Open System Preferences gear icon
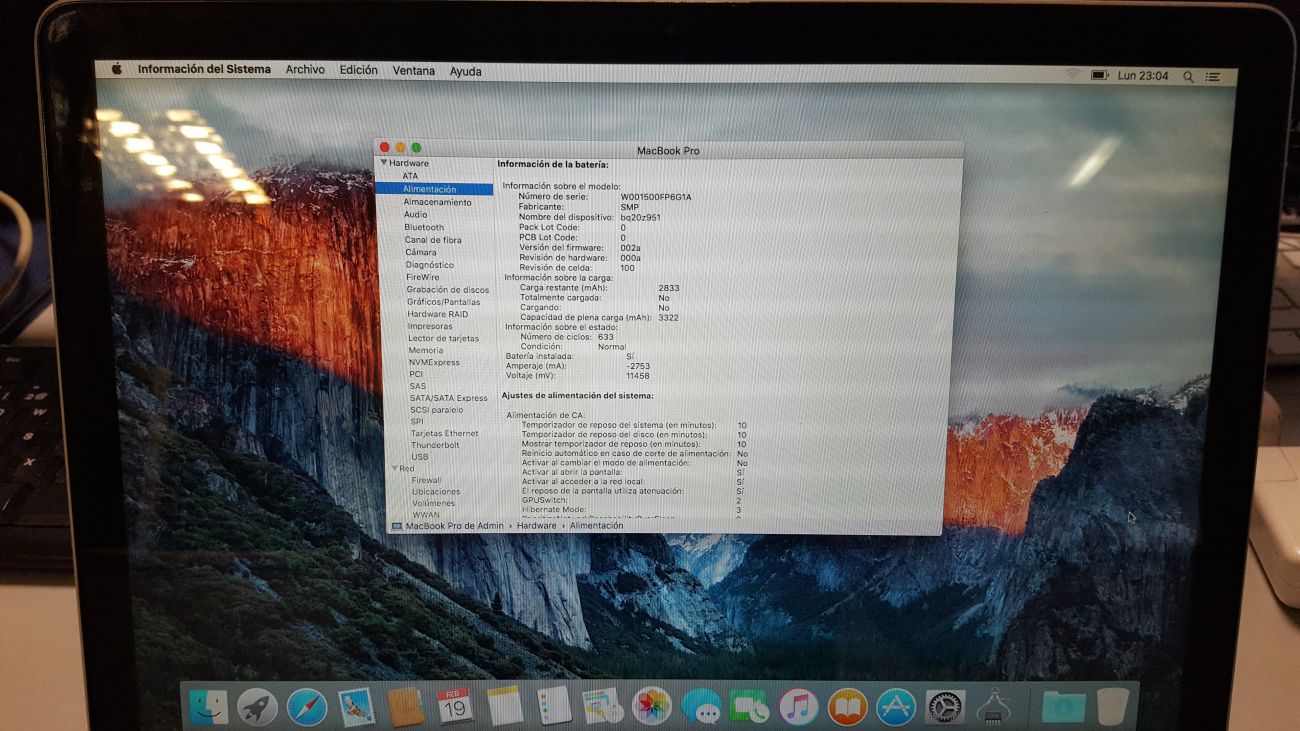 (945, 708)
